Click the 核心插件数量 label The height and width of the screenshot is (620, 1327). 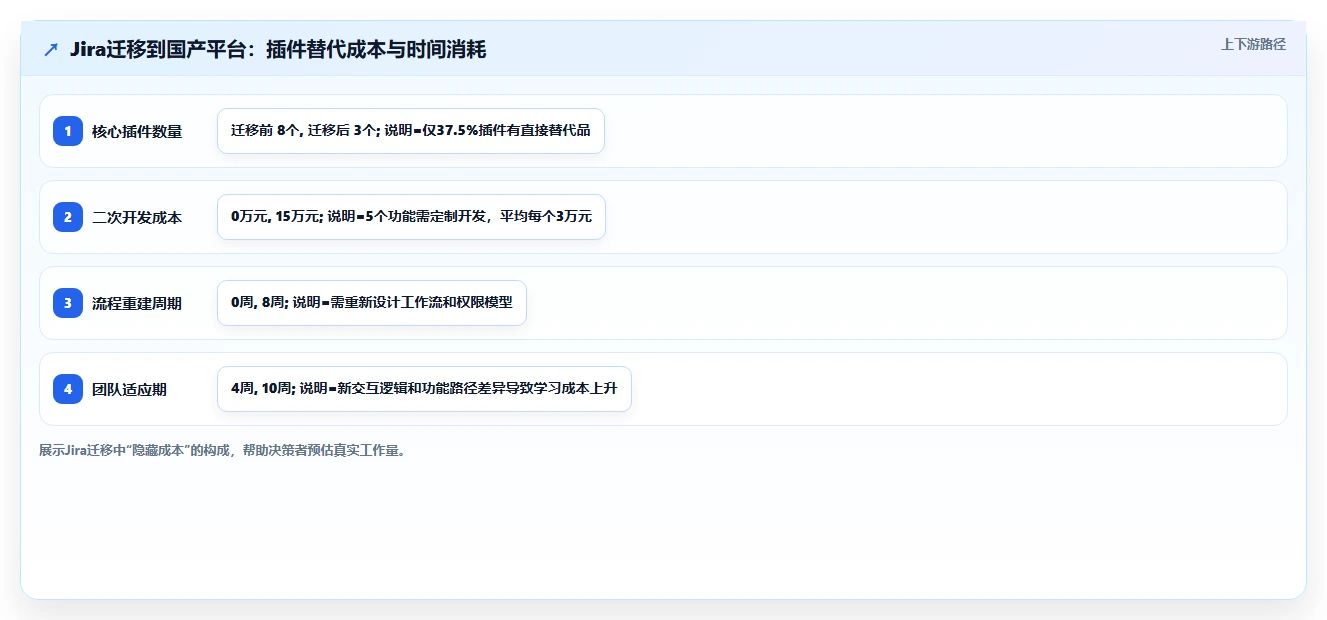point(137,131)
